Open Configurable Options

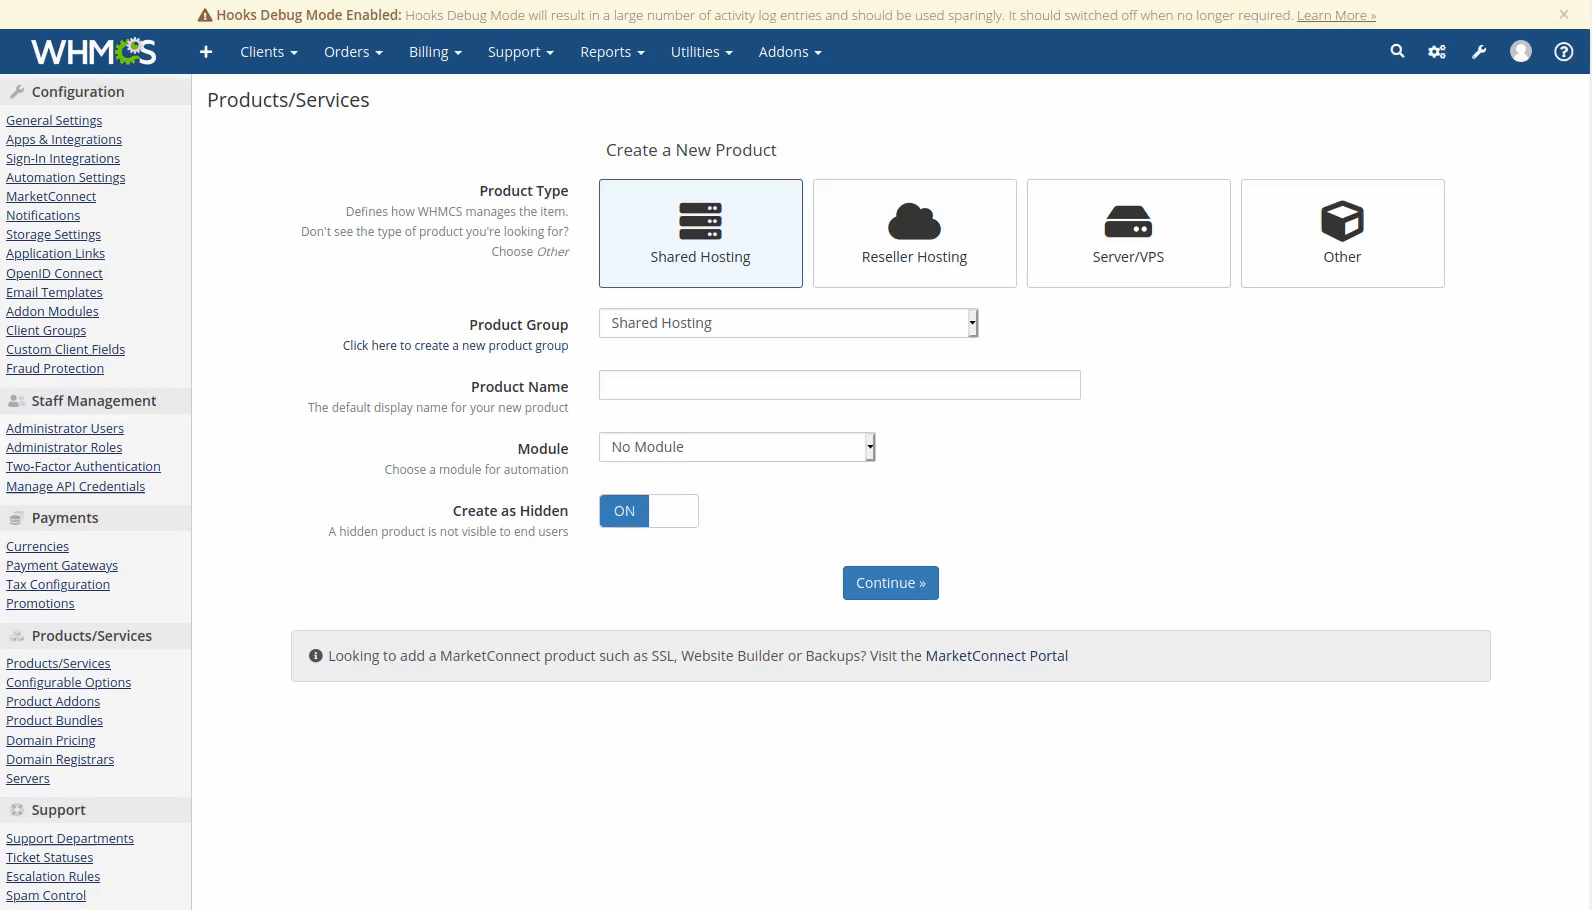(69, 682)
